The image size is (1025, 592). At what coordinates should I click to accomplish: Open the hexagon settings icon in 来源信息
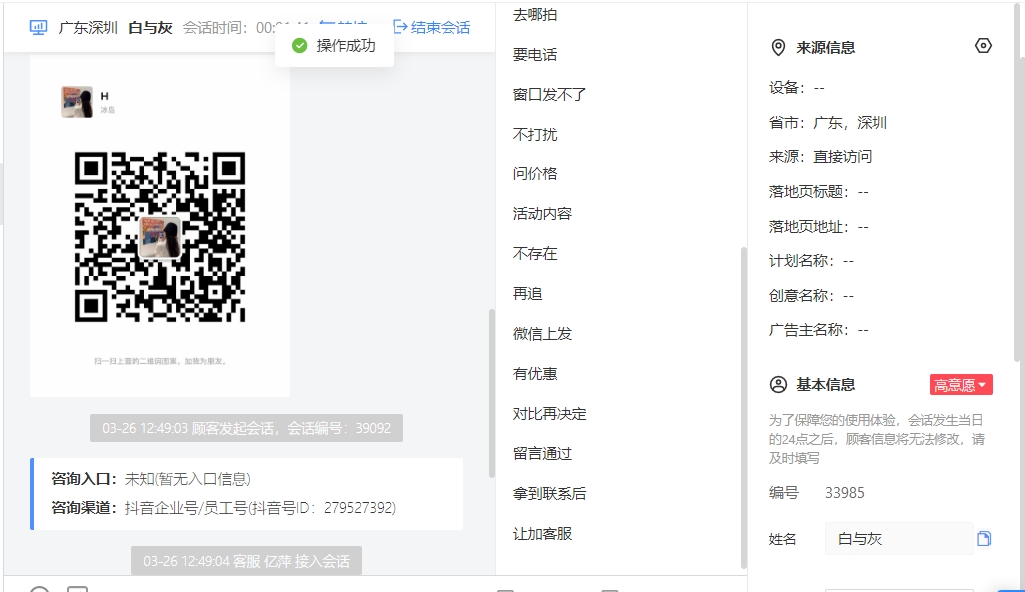click(x=983, y=46)
